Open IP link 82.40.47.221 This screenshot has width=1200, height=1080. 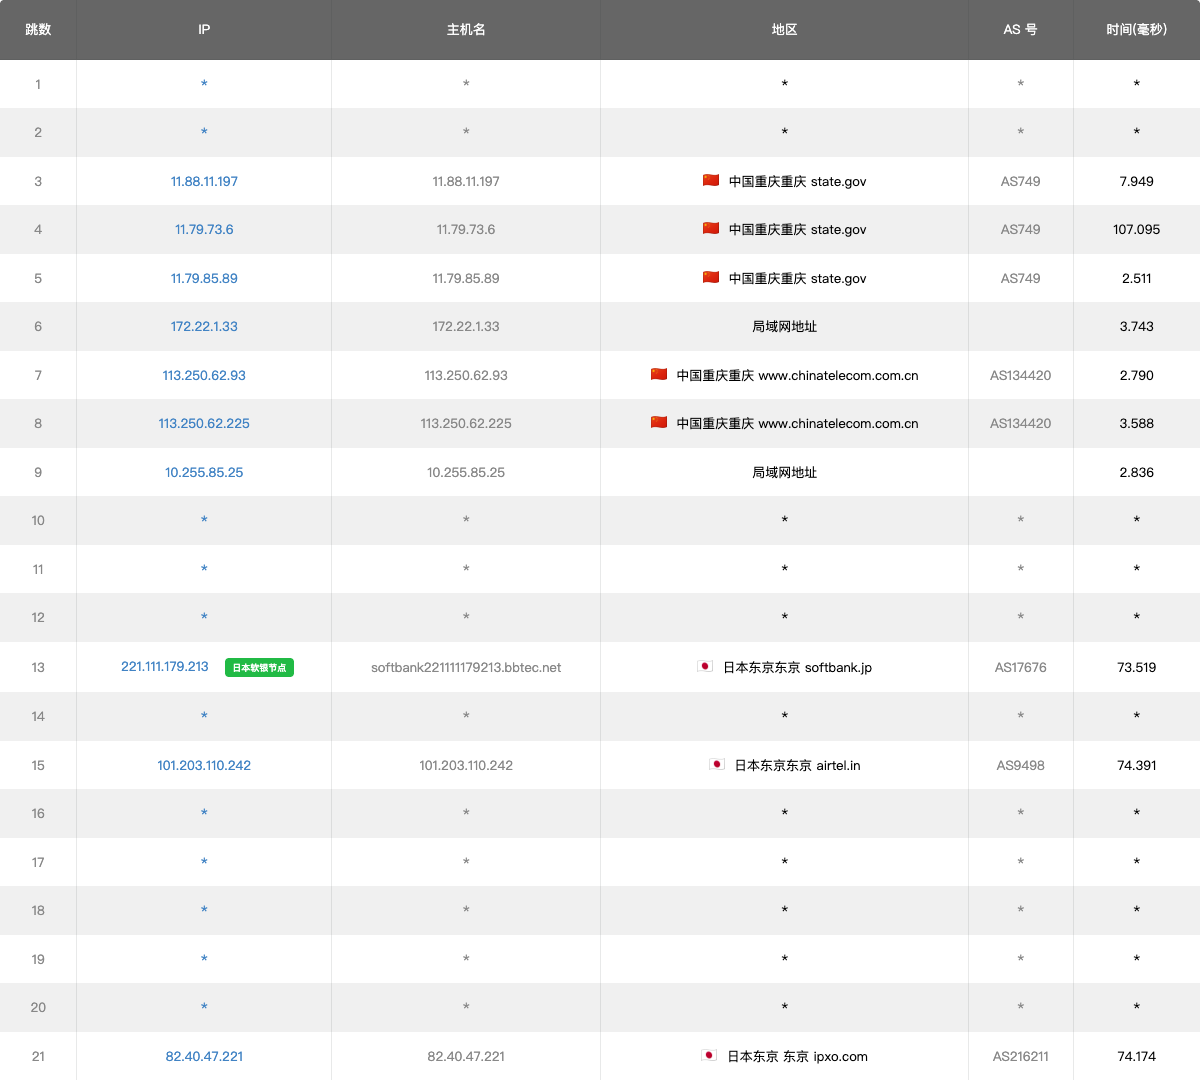tap(204, 1057)
